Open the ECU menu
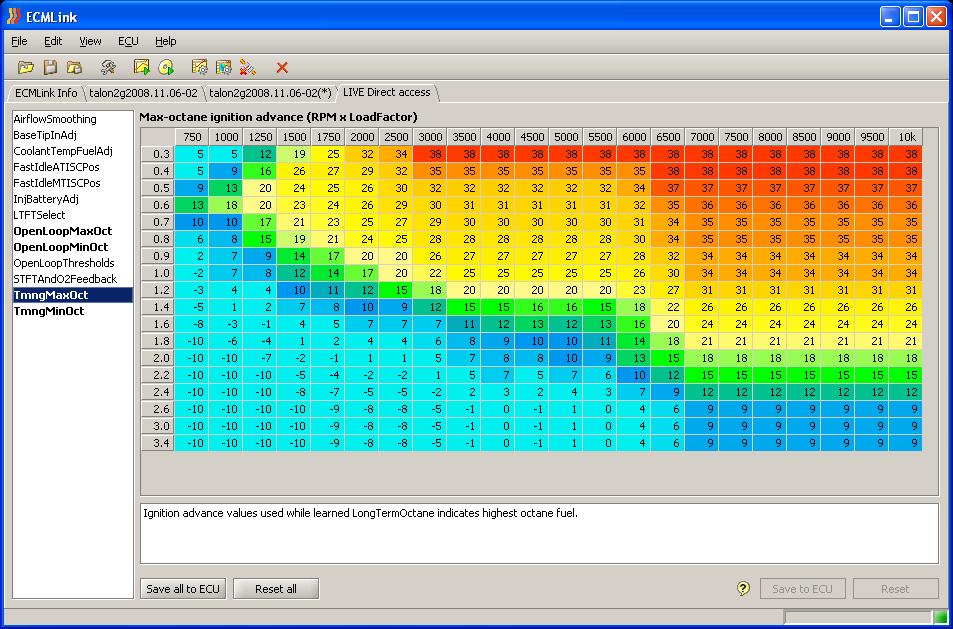The height and width of the screenshot is (629, 953). click(x=128, y=41)
